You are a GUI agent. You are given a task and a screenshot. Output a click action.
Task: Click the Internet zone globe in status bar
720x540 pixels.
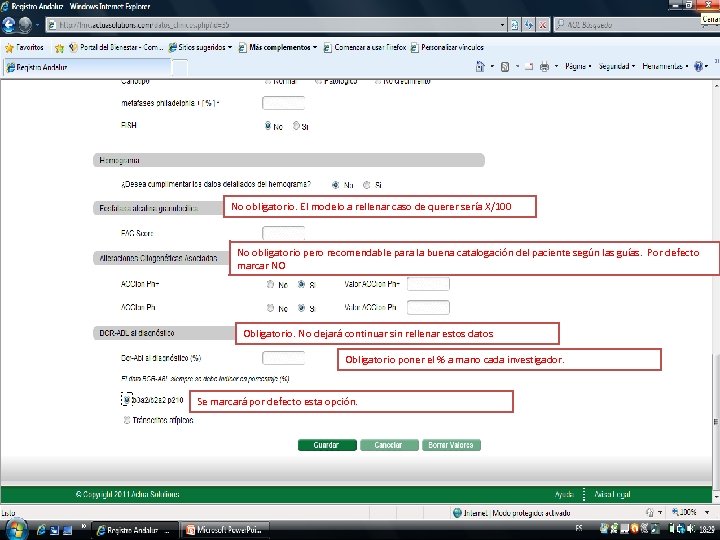457,513
